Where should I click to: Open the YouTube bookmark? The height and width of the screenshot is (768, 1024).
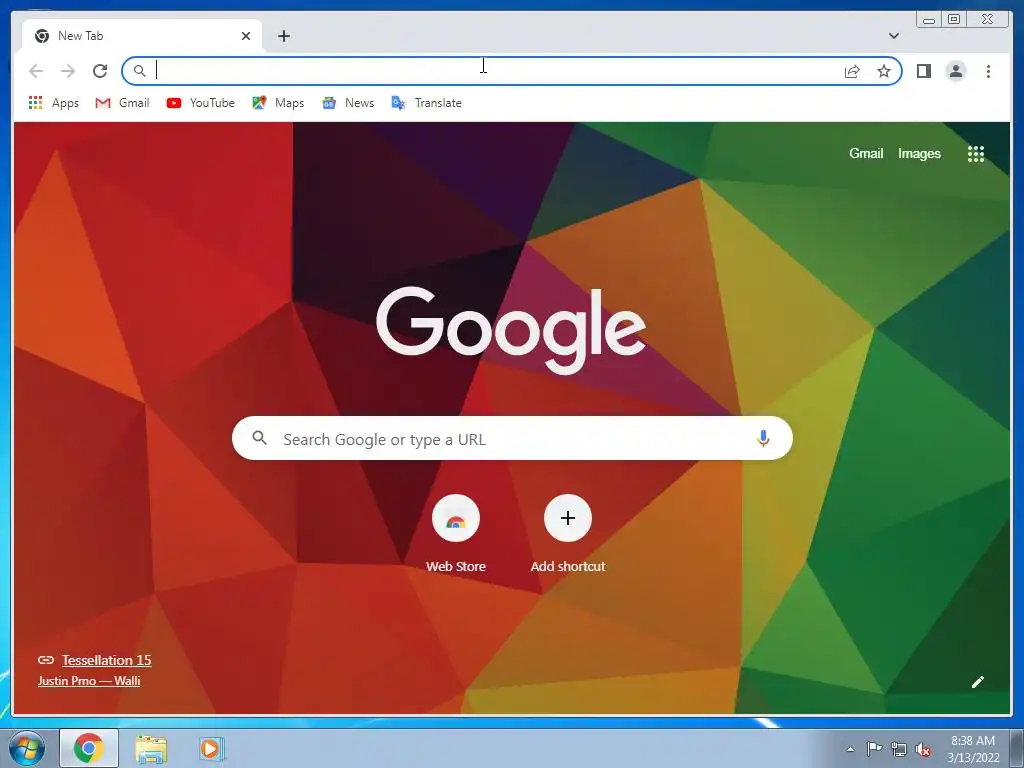[200, 103]
